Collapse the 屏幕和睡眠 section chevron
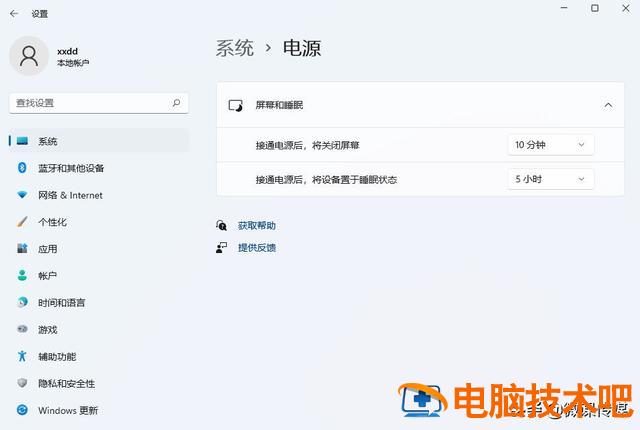 coord(607,105)
